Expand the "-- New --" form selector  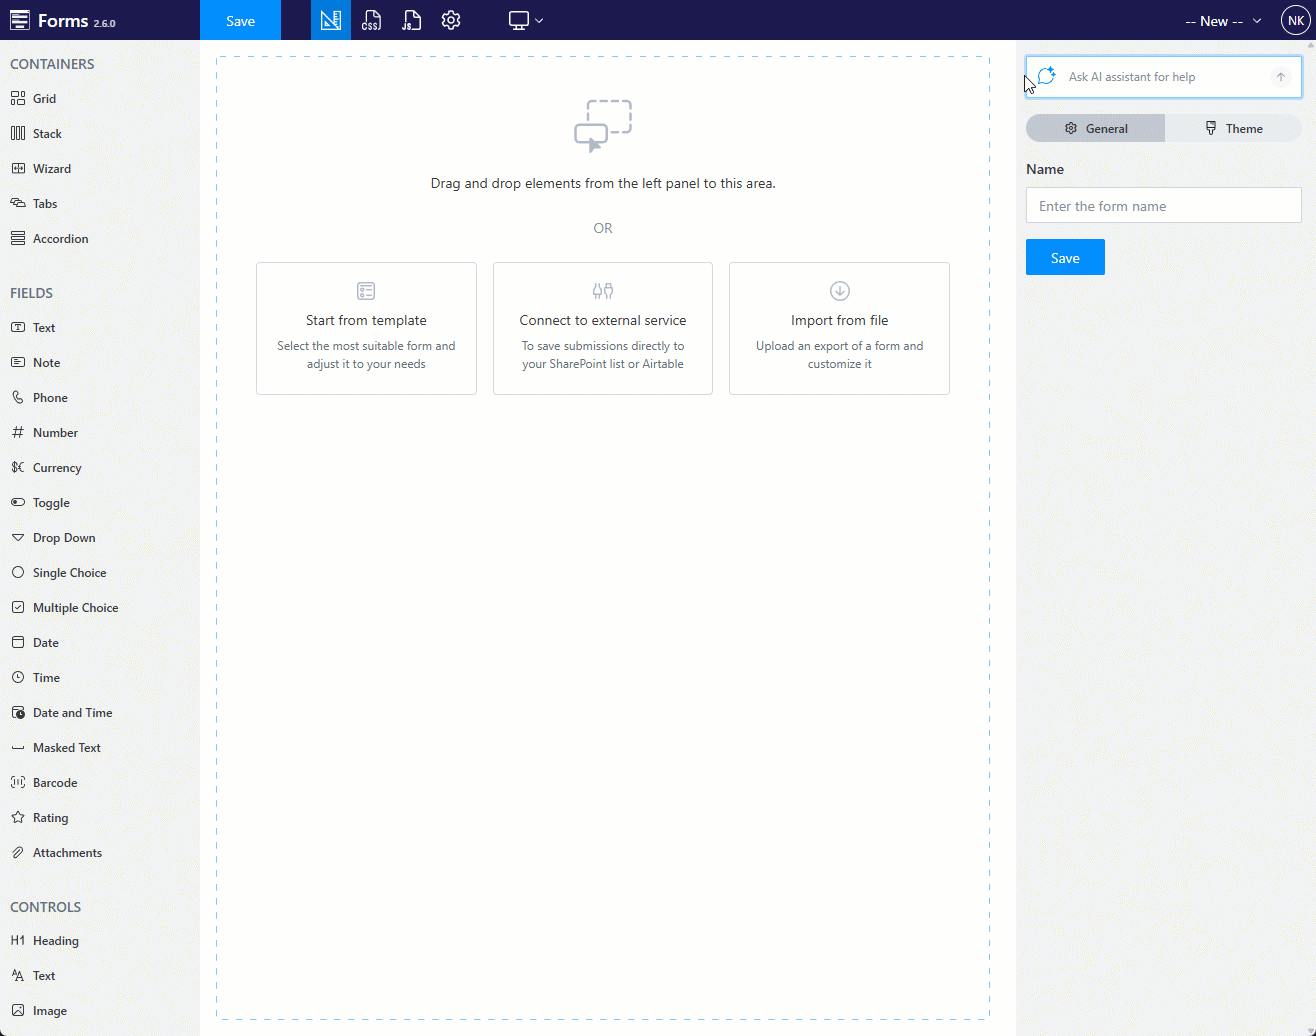coord(1222,21)
